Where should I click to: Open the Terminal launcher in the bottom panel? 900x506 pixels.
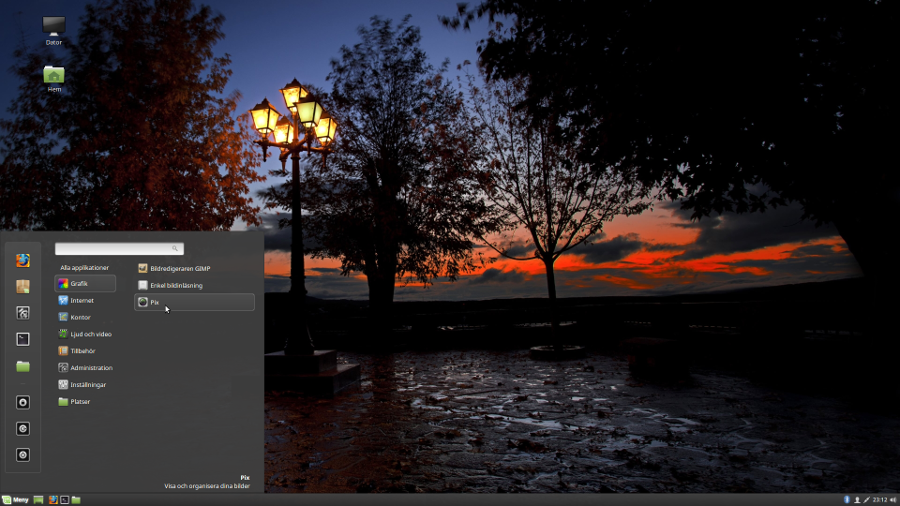[x=64, y=499]
